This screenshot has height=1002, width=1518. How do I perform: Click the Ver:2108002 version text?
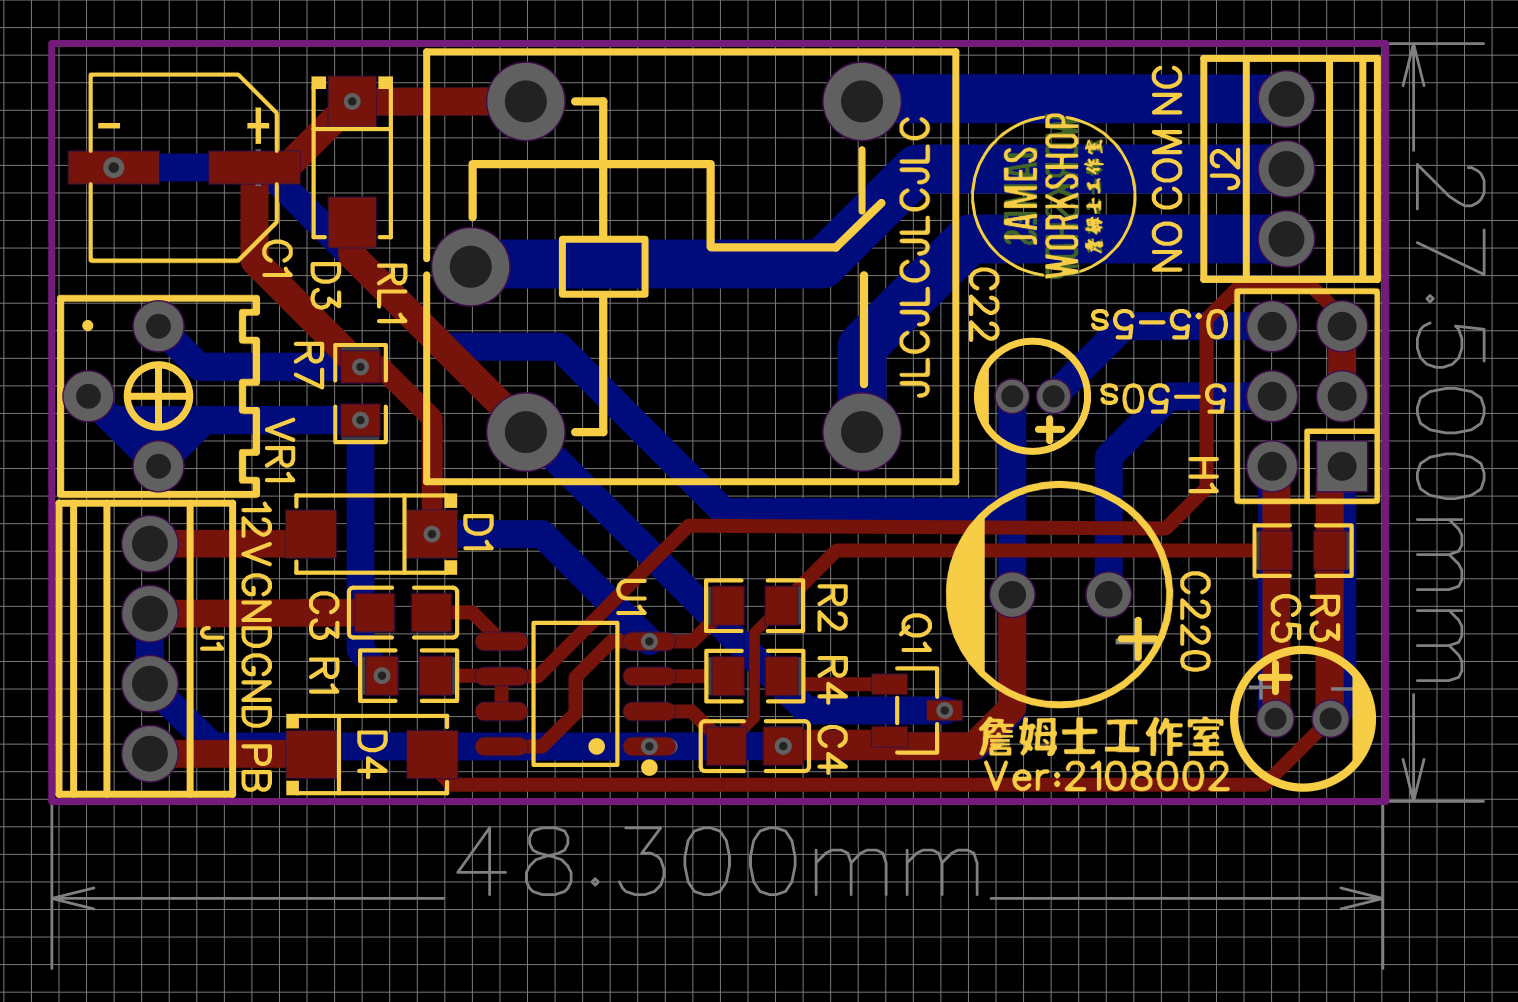click(1110, 778)
